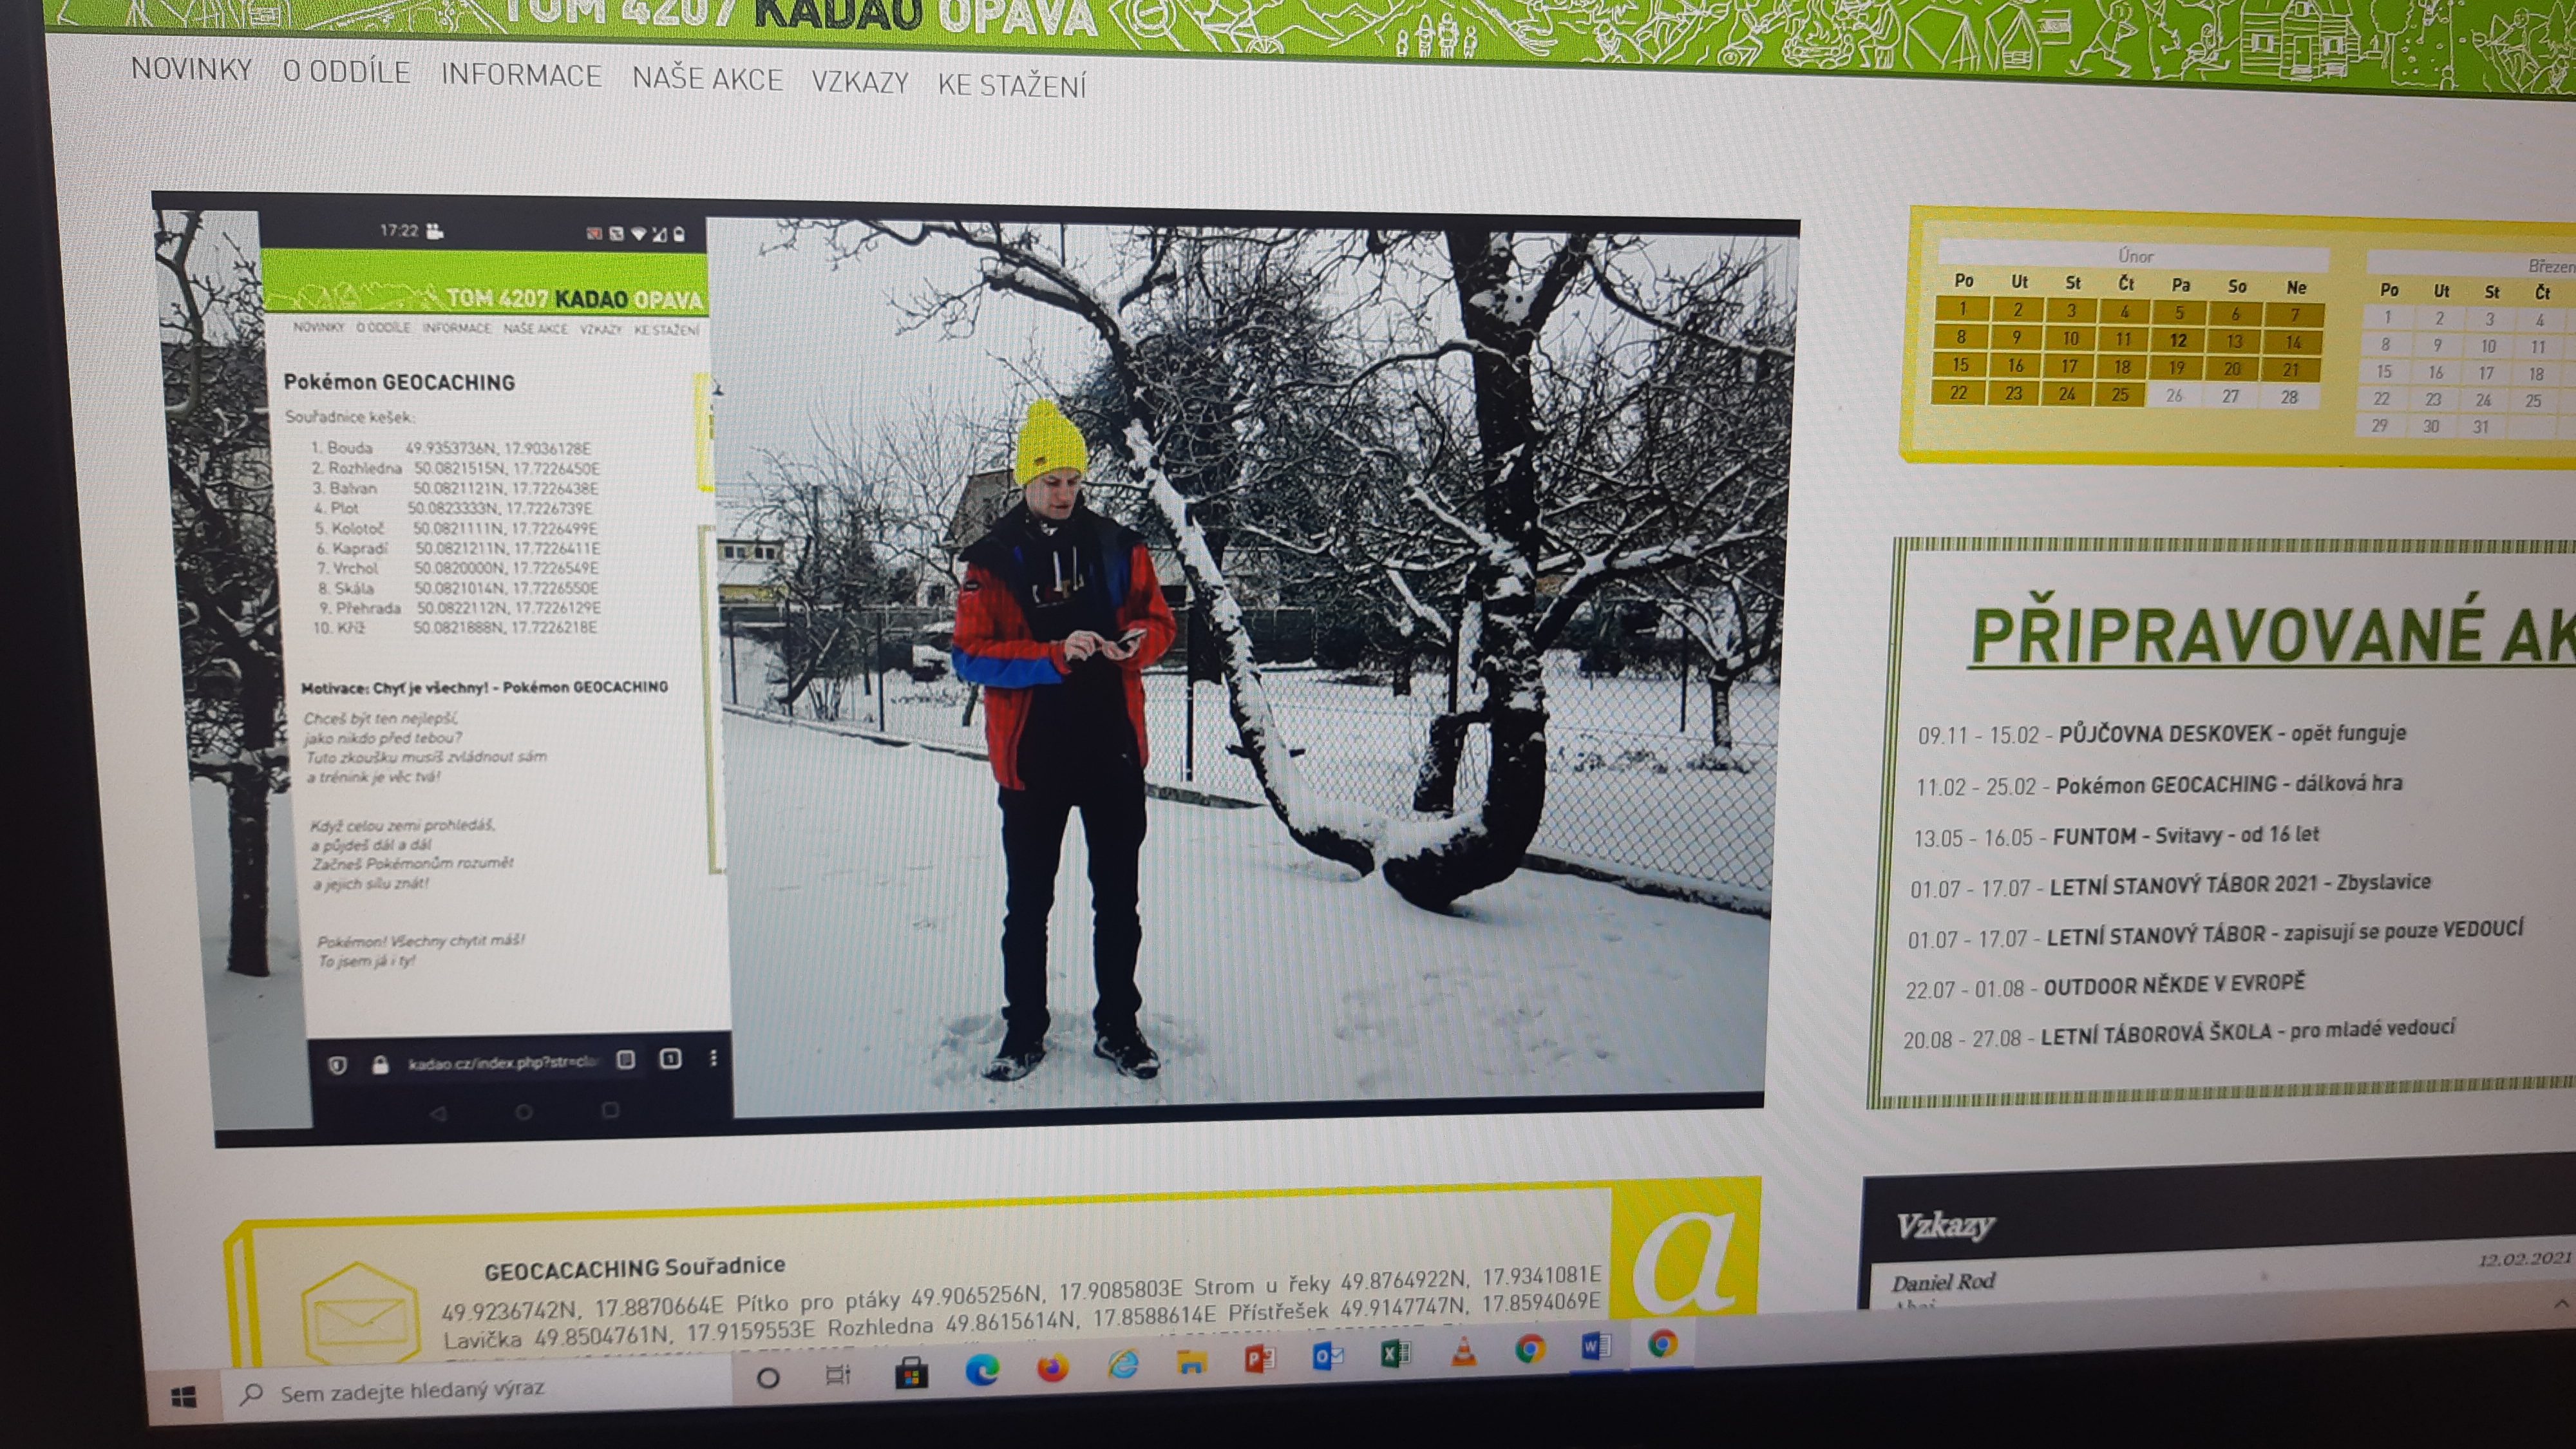Viewport: 2576px width, 1449px height.
Task: Select February 28 in the Únor calendar
Action: (2290, 397)
